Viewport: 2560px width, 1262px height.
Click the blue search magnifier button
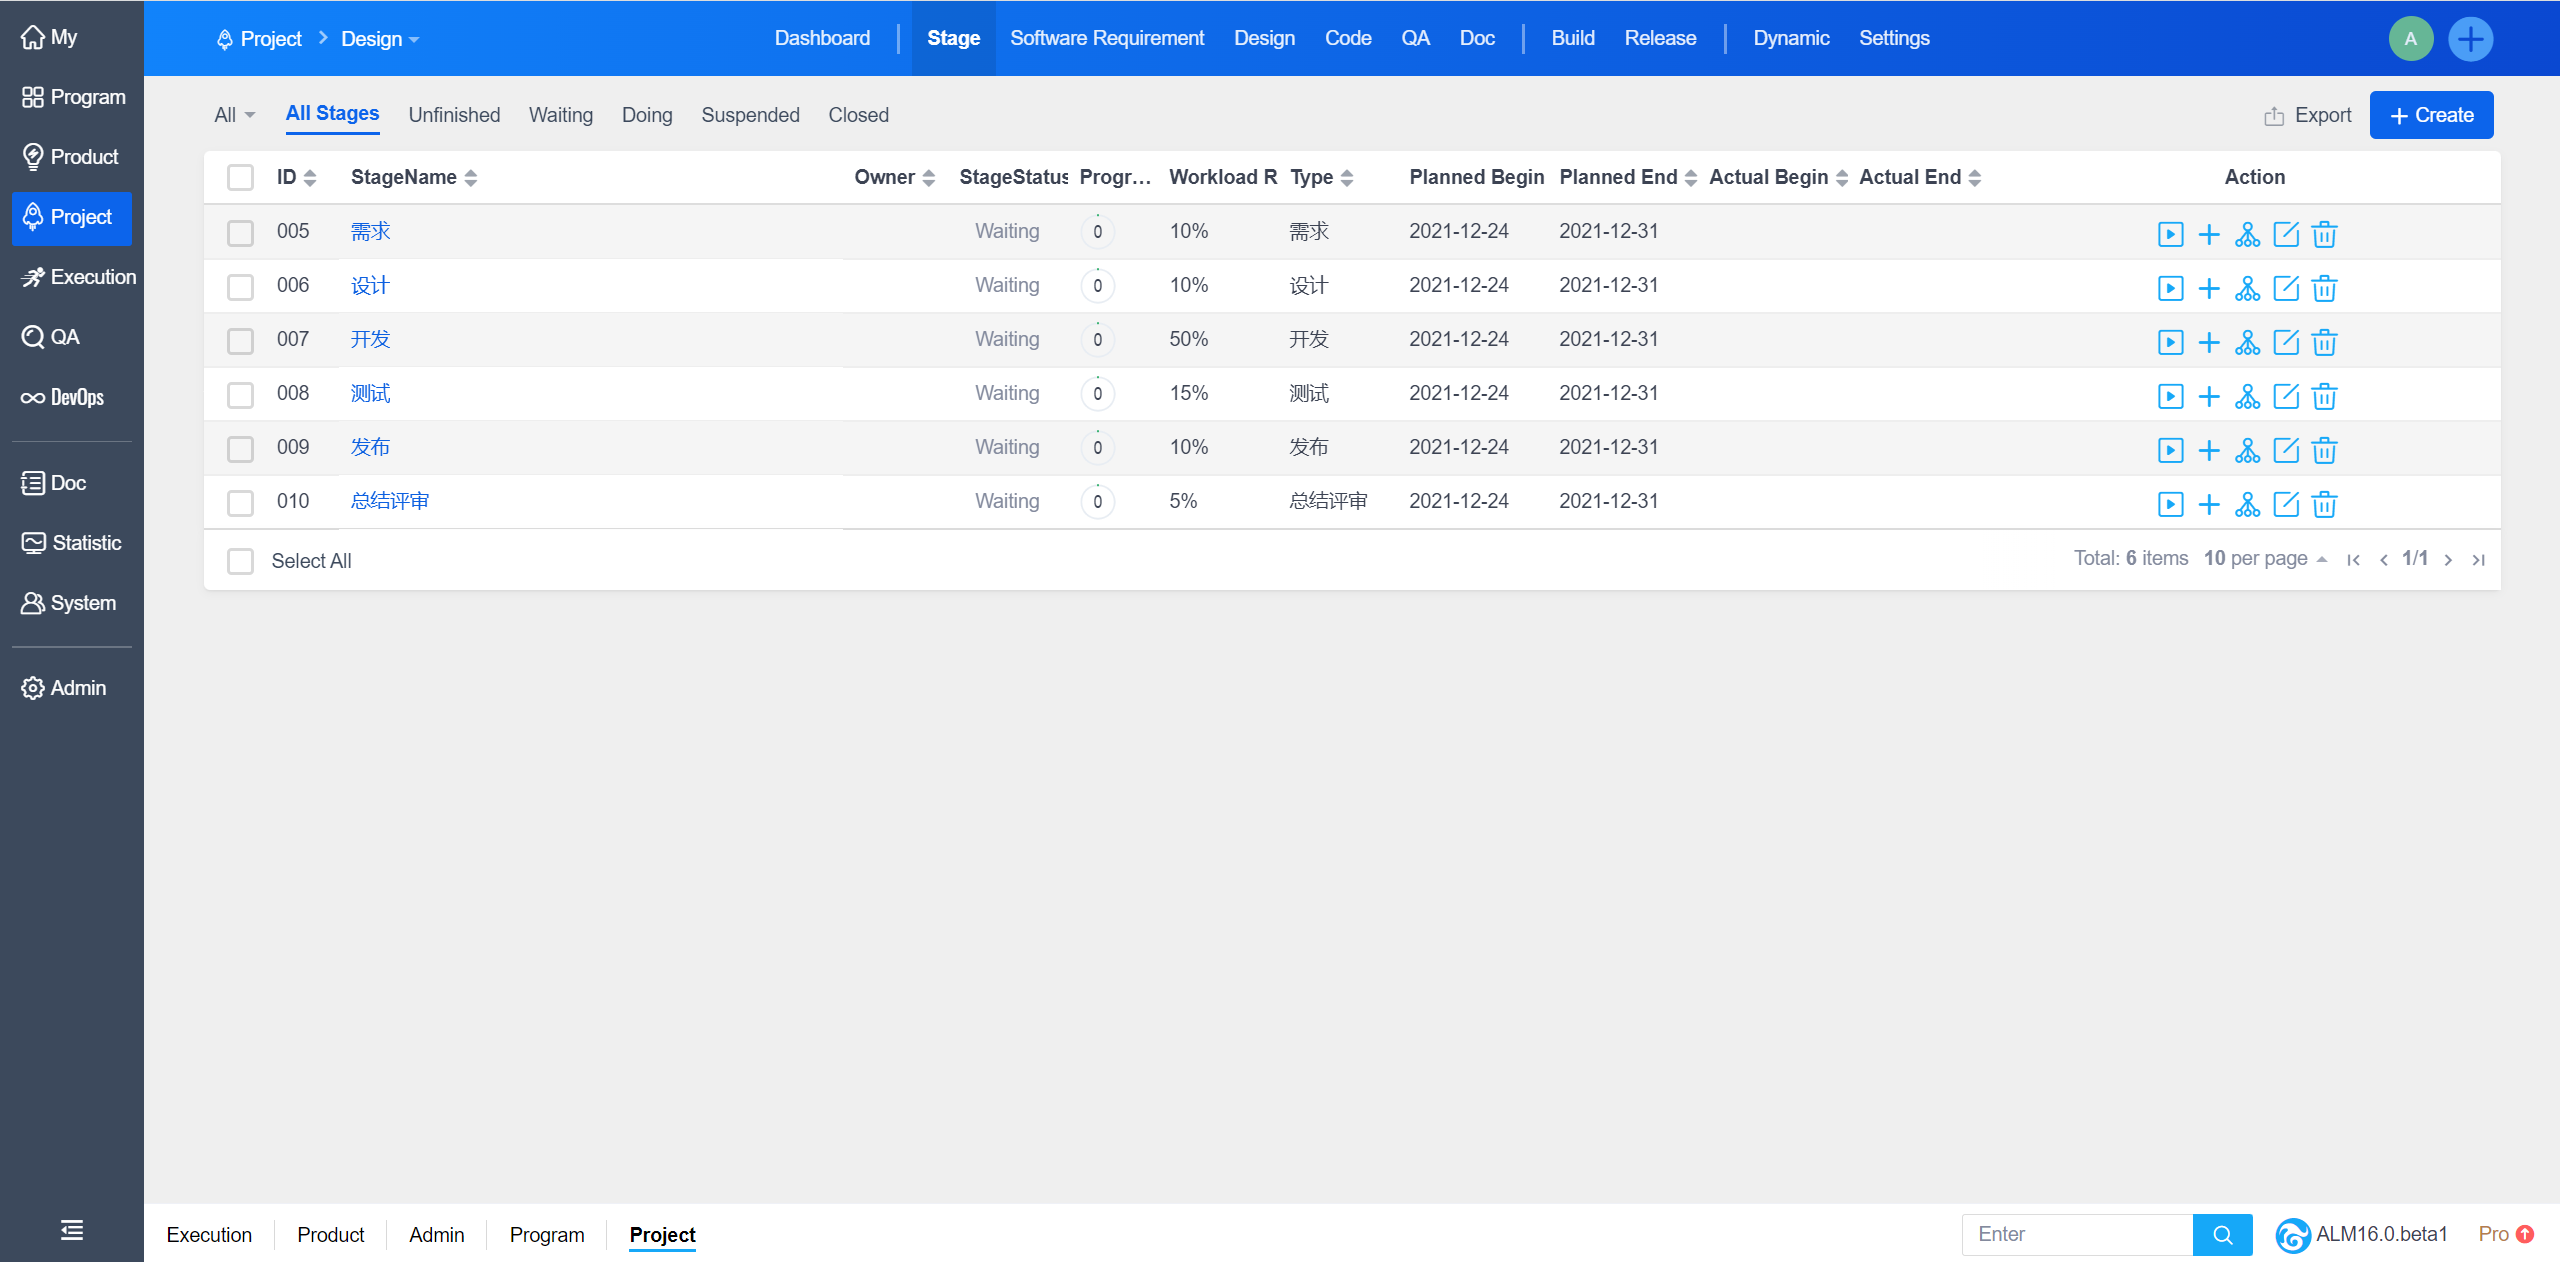[2222, 1234]
